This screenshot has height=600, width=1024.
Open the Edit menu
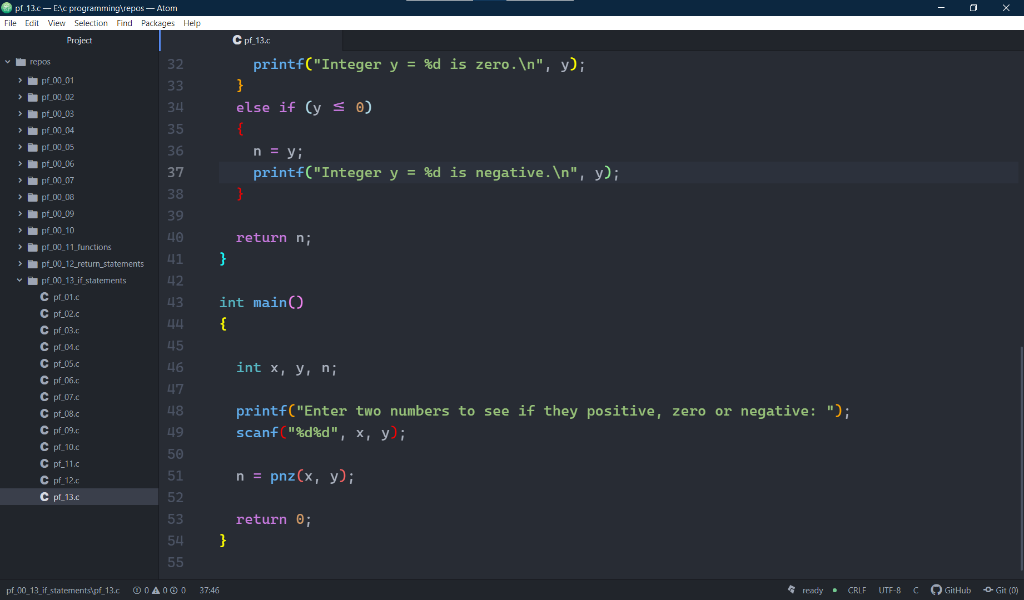(32, 23)
